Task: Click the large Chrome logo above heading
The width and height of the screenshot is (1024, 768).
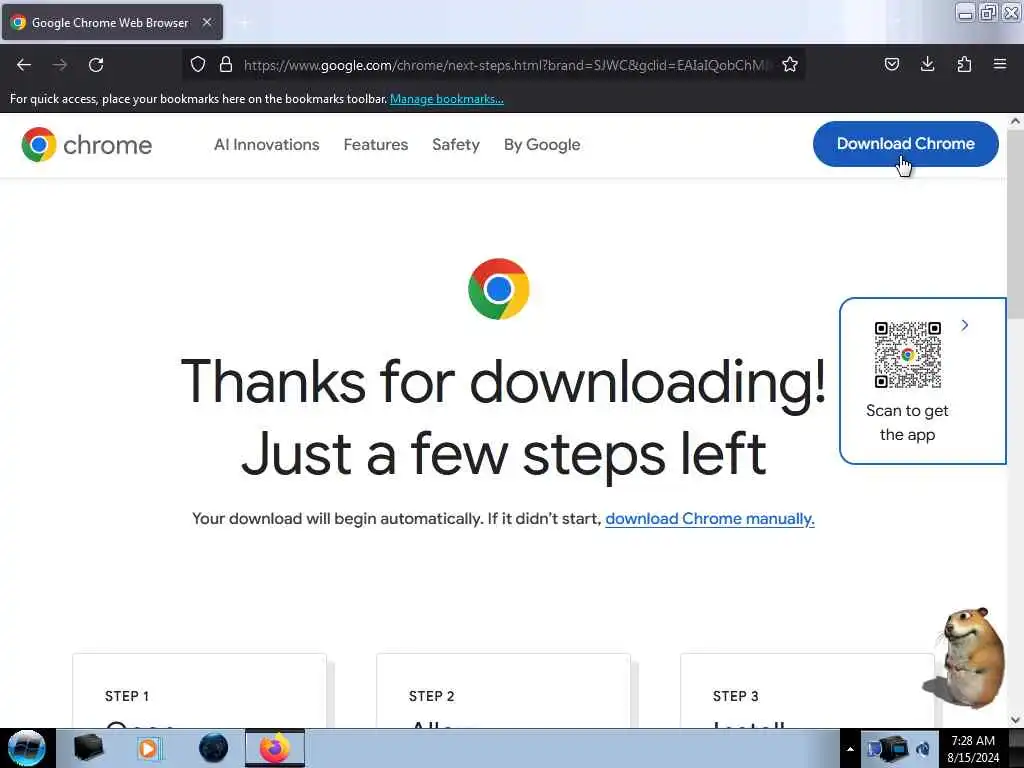Action: coord(499,289)
